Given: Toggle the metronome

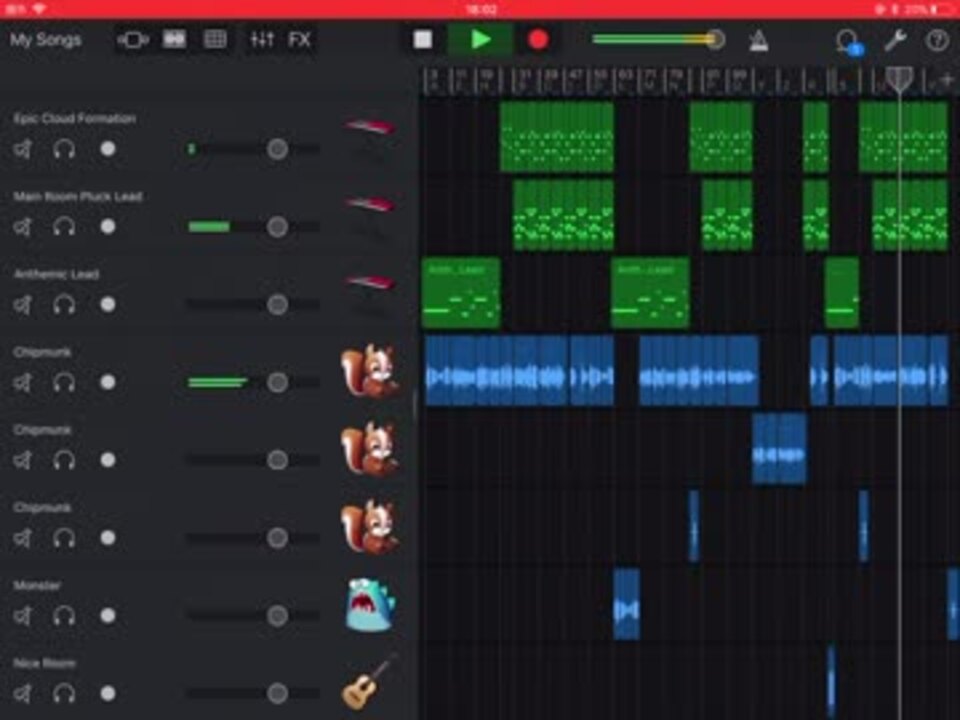Looking at the screenshot, I should pyautogui.click(x=759, y=40).
